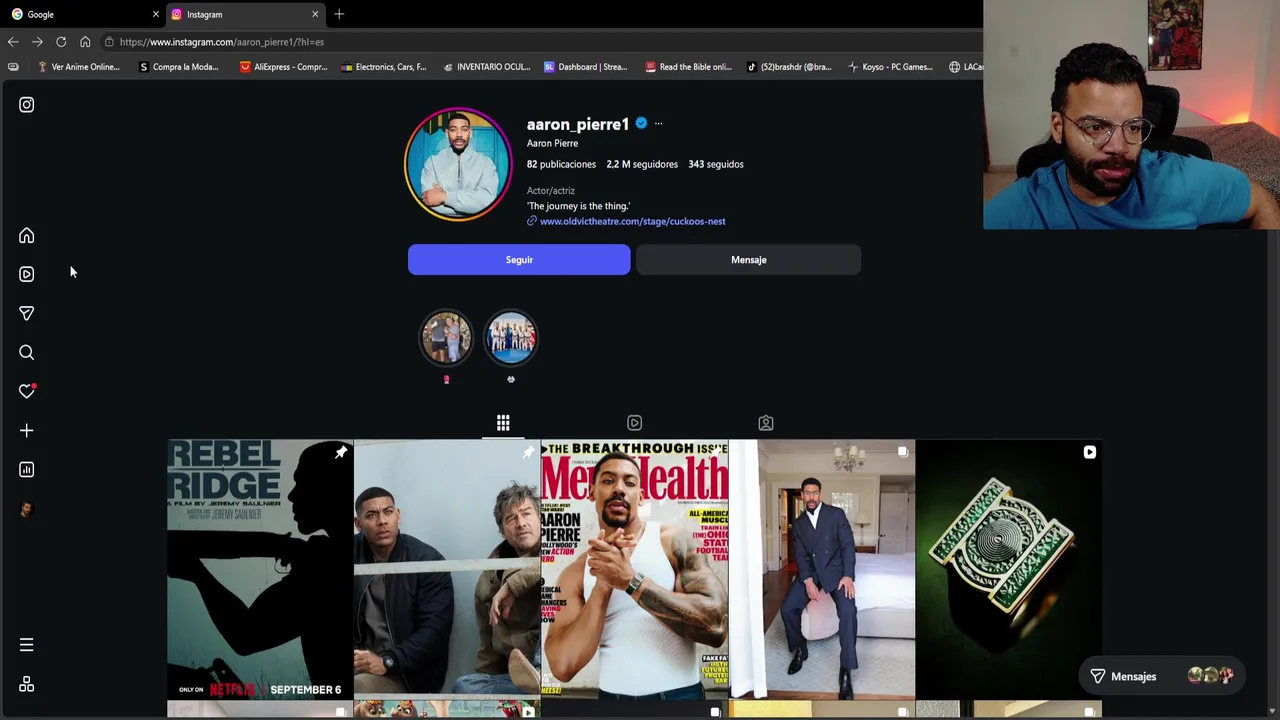Open profile options three-dots menu
Viewport: 1280px width, 720px height.
click(658, 124)
